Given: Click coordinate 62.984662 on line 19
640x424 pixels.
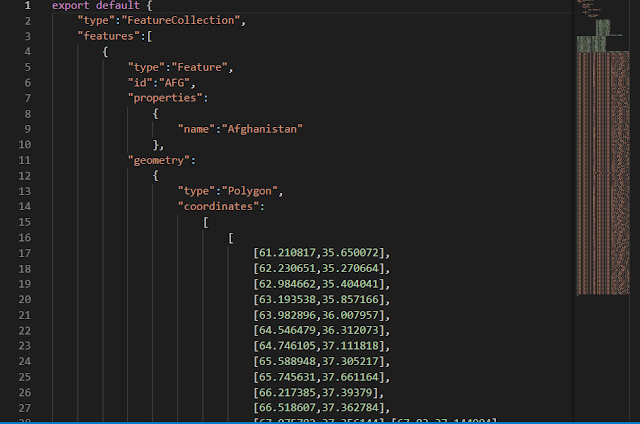Looking at the screenshot, I should point(287,284).
